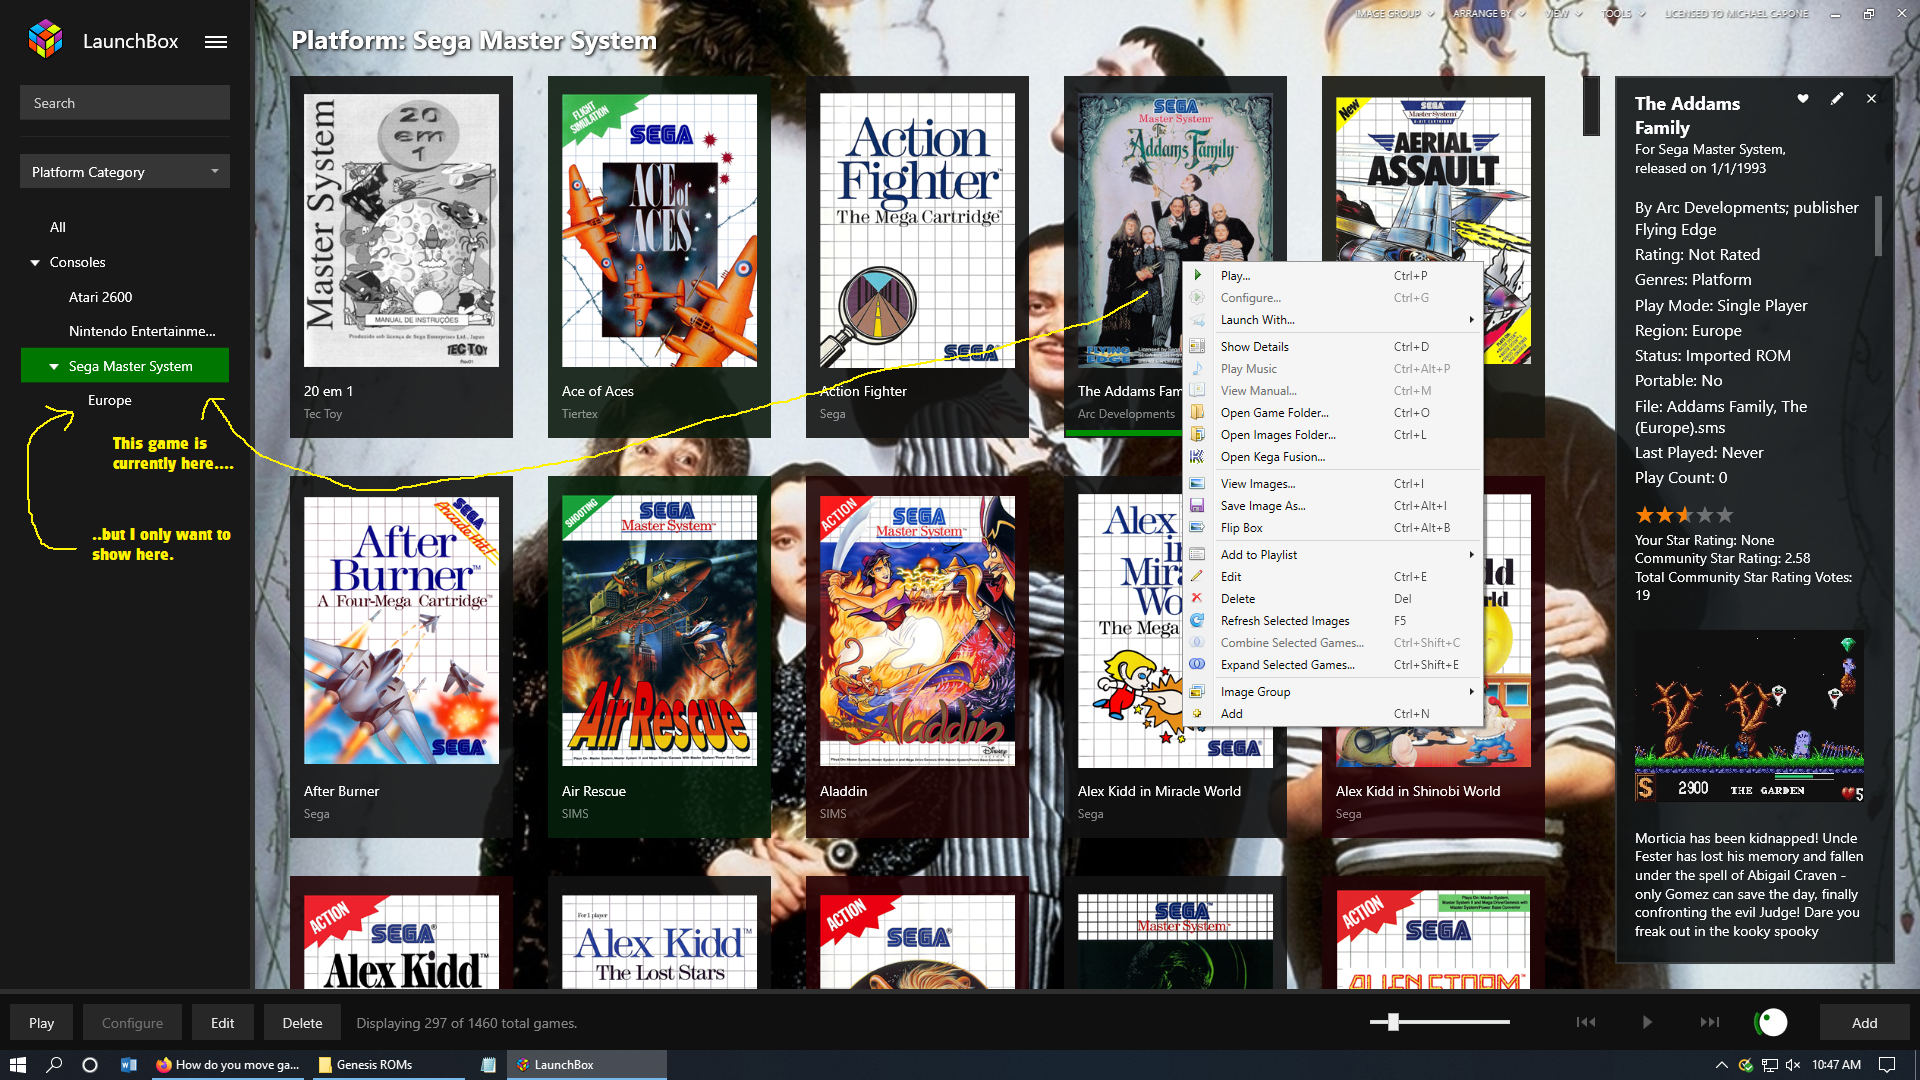Open the Launch With submenu

(x=1332, y=319)
